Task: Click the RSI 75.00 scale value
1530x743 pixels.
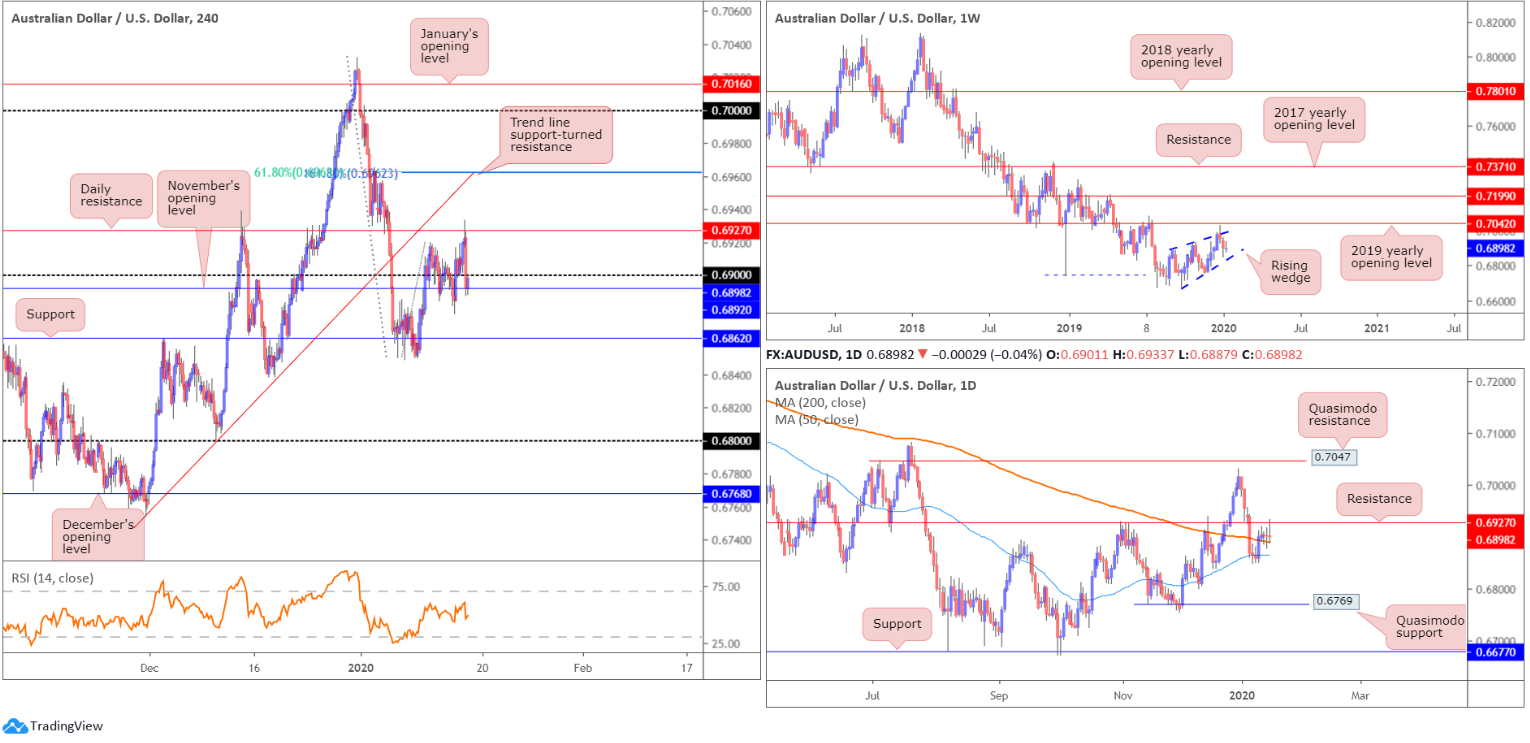Action: 726,587
